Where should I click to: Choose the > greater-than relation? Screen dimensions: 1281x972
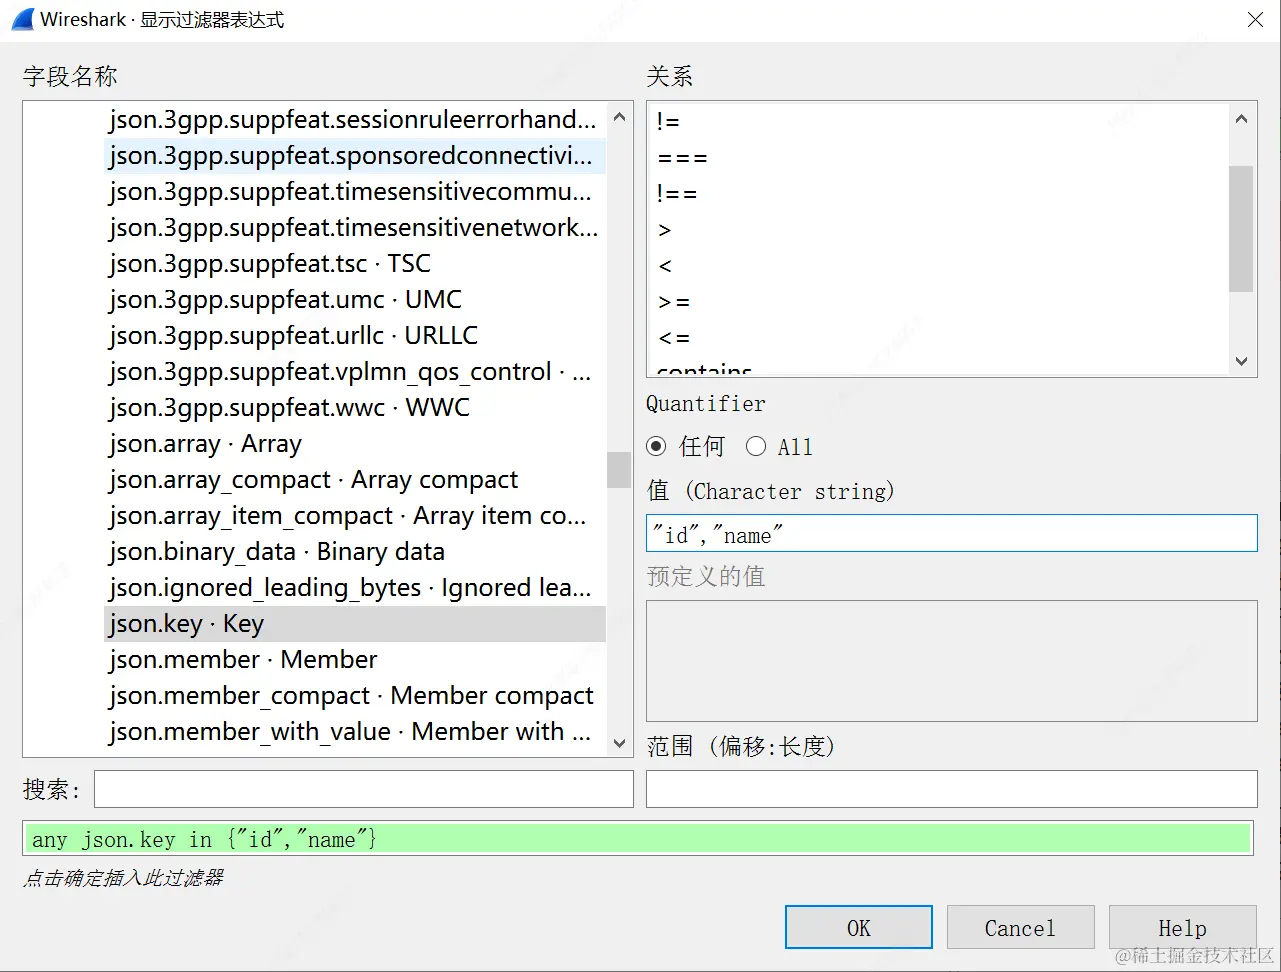[665, 230]
